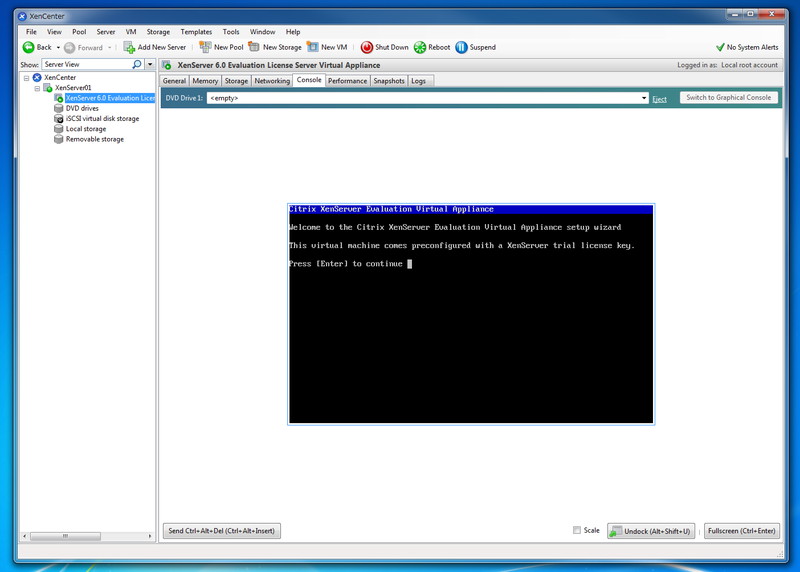
Task: Switch to the General tab
Action: (174, 81)
